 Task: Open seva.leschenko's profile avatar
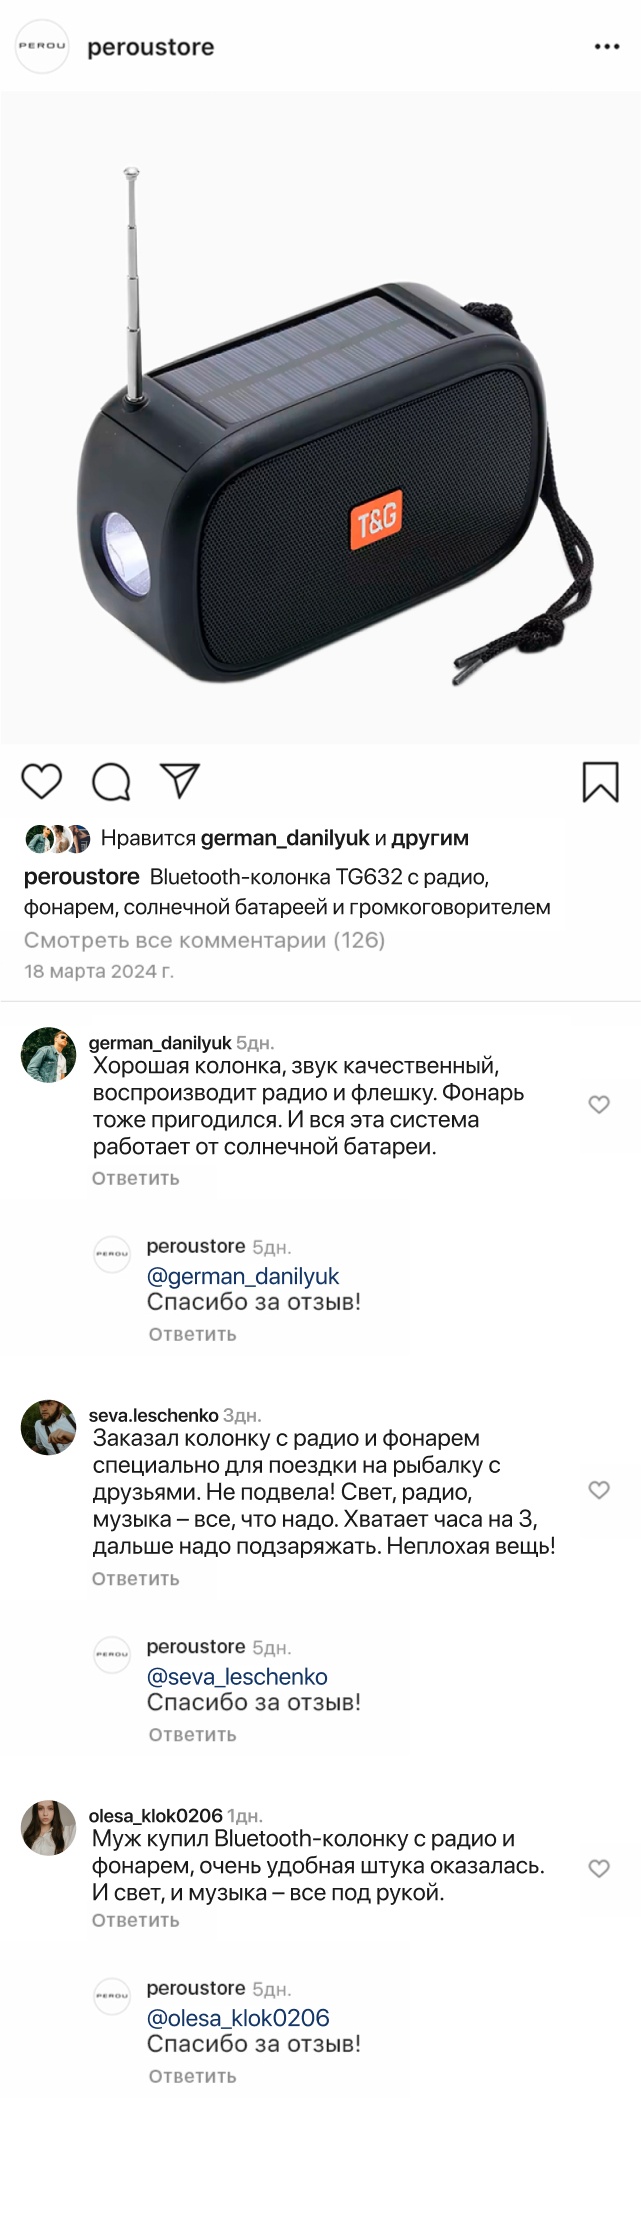coord(49,1427)
